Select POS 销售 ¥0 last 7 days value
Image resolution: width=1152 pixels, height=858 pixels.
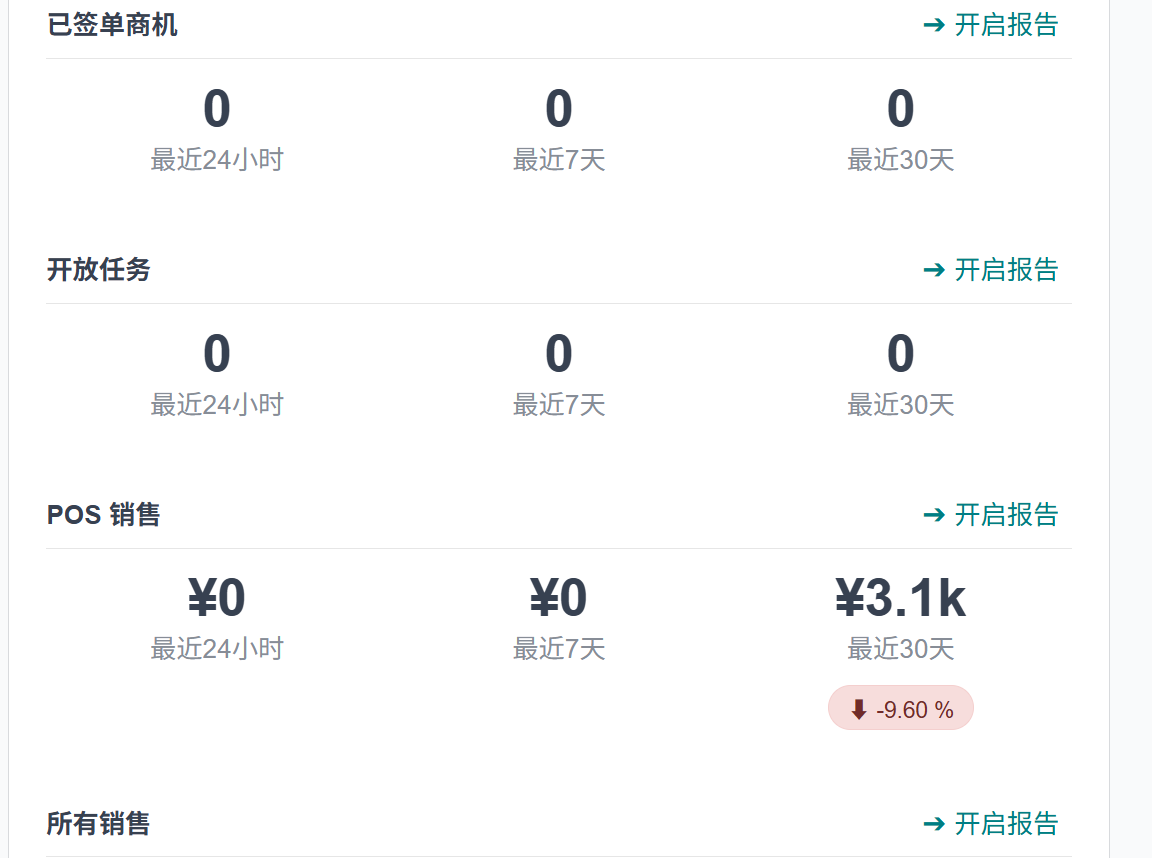(x=558, y=598)
